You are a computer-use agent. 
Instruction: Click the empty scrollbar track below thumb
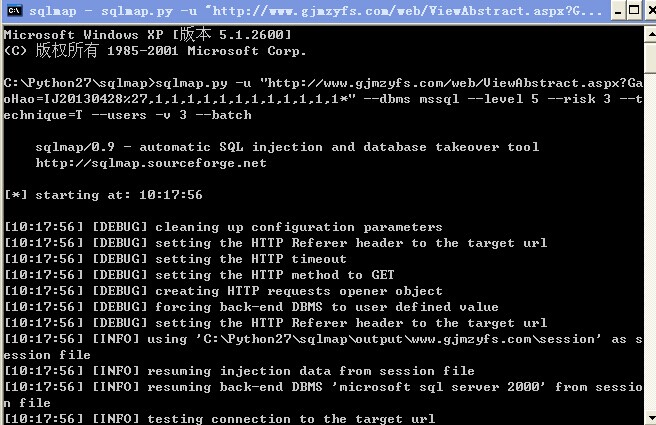click(x=651, y=242)
